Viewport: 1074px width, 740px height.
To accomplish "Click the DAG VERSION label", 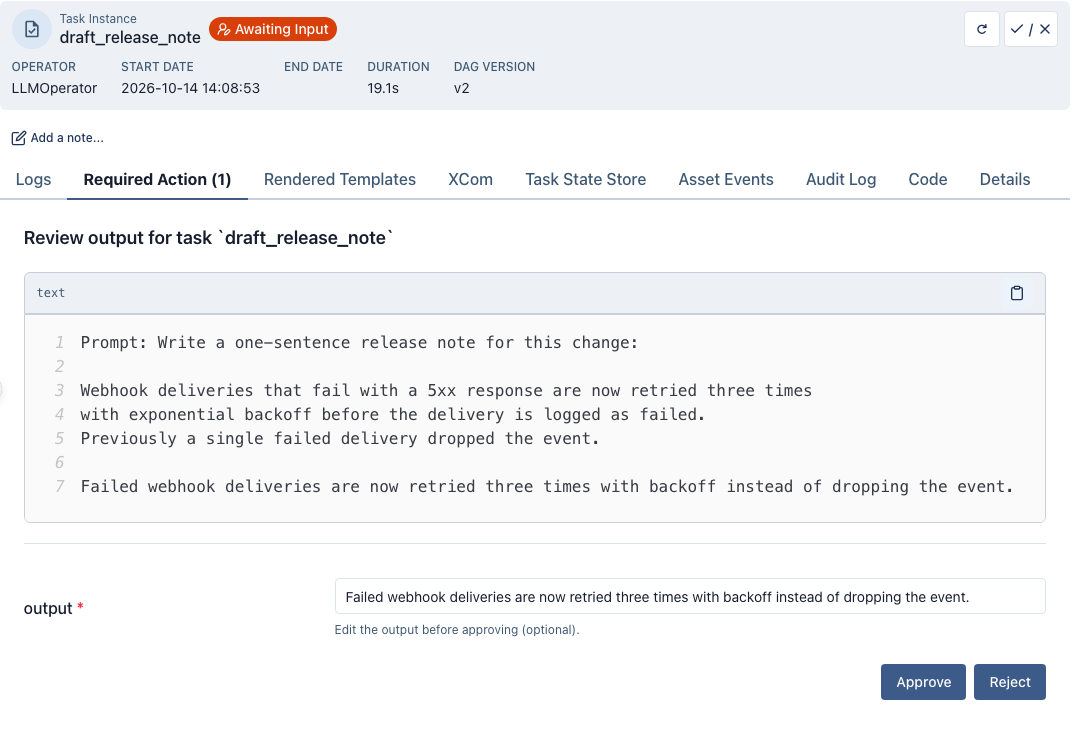I will 494,67.
